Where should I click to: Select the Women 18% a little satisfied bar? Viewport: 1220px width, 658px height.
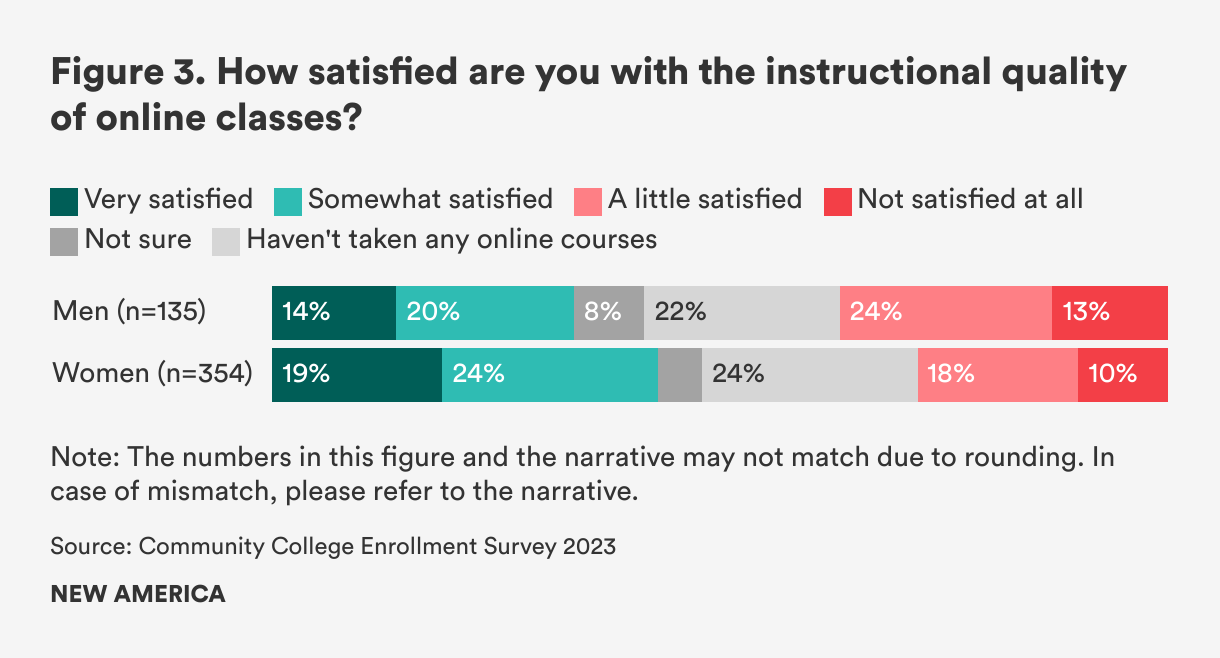(997, 374)
